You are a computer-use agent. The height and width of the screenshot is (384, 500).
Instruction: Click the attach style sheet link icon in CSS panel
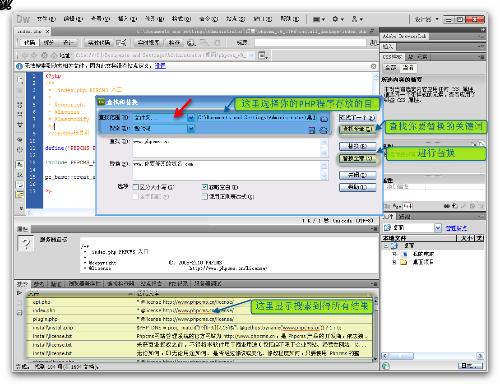point(448,206)
